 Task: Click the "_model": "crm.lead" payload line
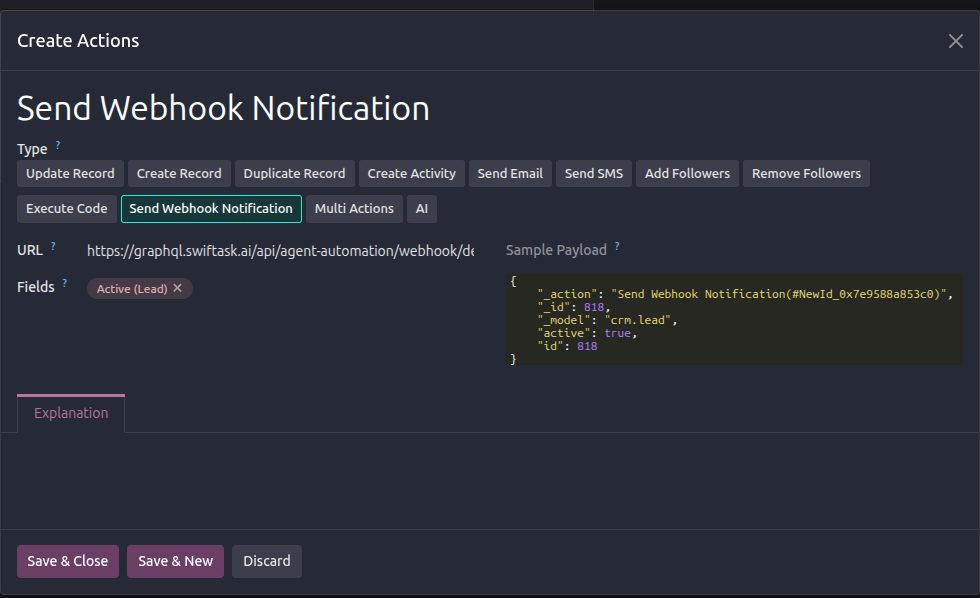point(608,320)
